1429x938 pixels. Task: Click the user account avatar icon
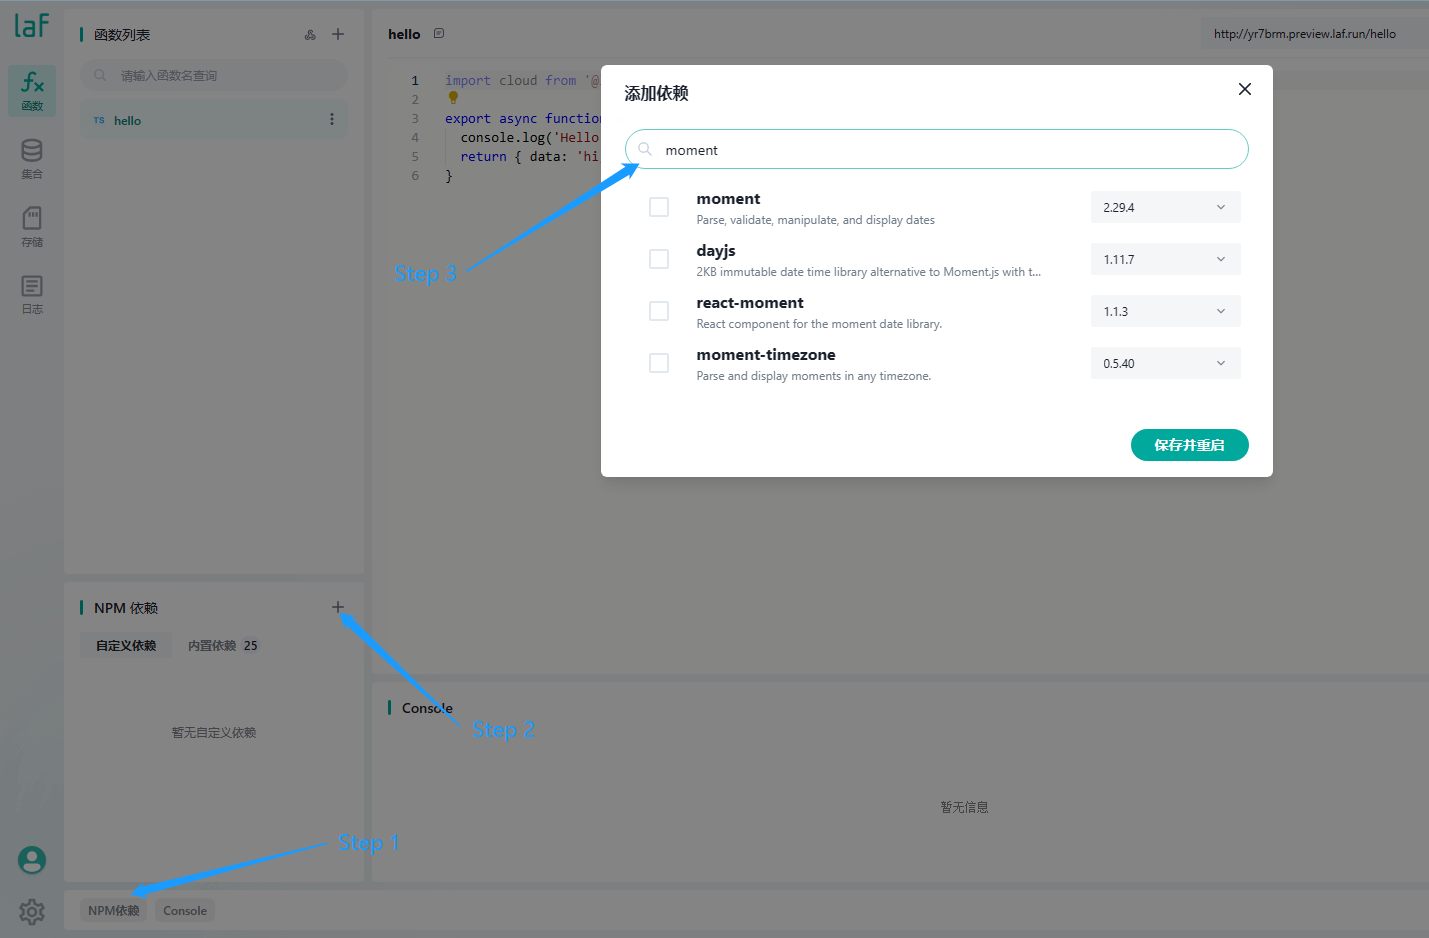[x=32, y=860]
